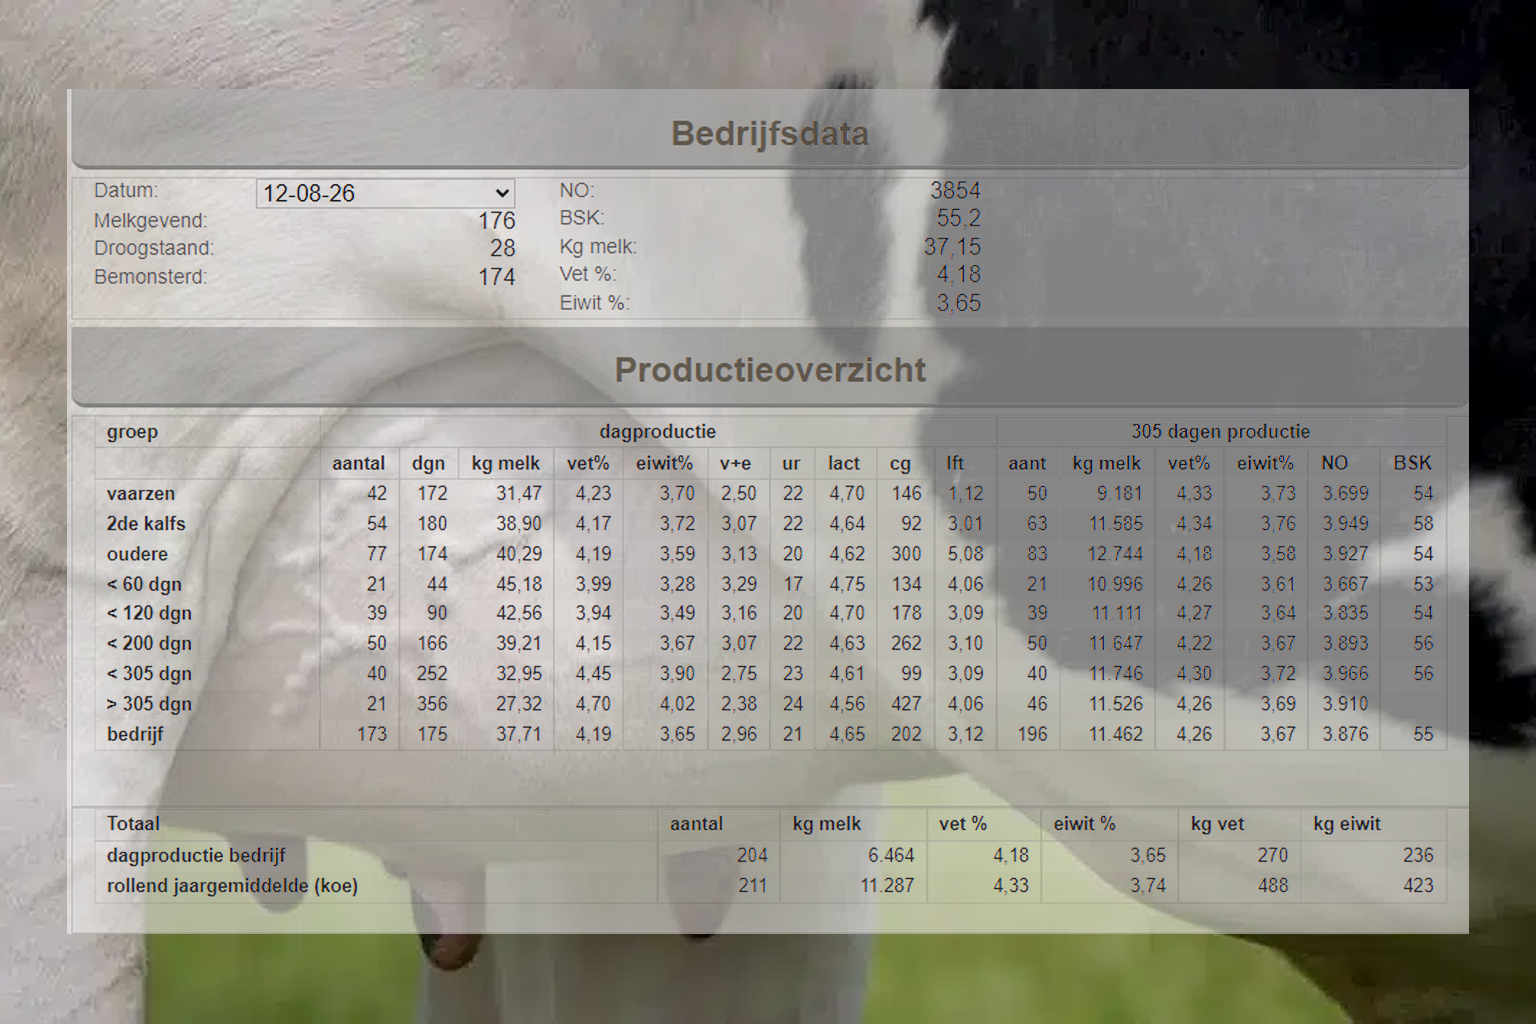Click the bedrijf row kg melk value 37,71
The image size is (1536, 1024).
[518, 733]
